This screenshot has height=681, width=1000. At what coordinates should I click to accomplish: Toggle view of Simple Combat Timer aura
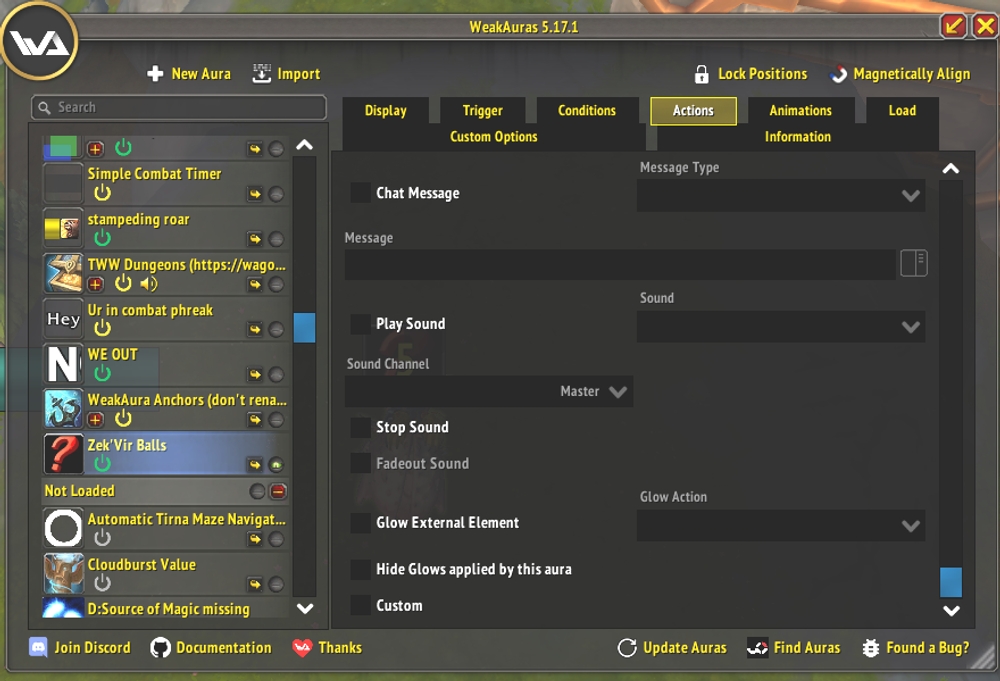(276, 194)
